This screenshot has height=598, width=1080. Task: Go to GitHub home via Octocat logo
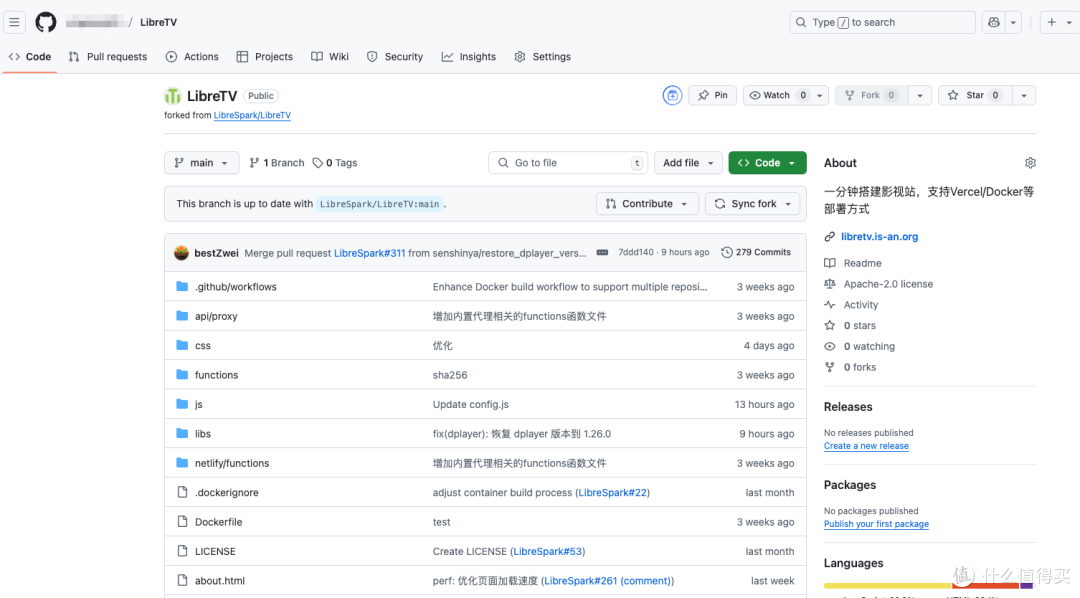tap(46, 22)
